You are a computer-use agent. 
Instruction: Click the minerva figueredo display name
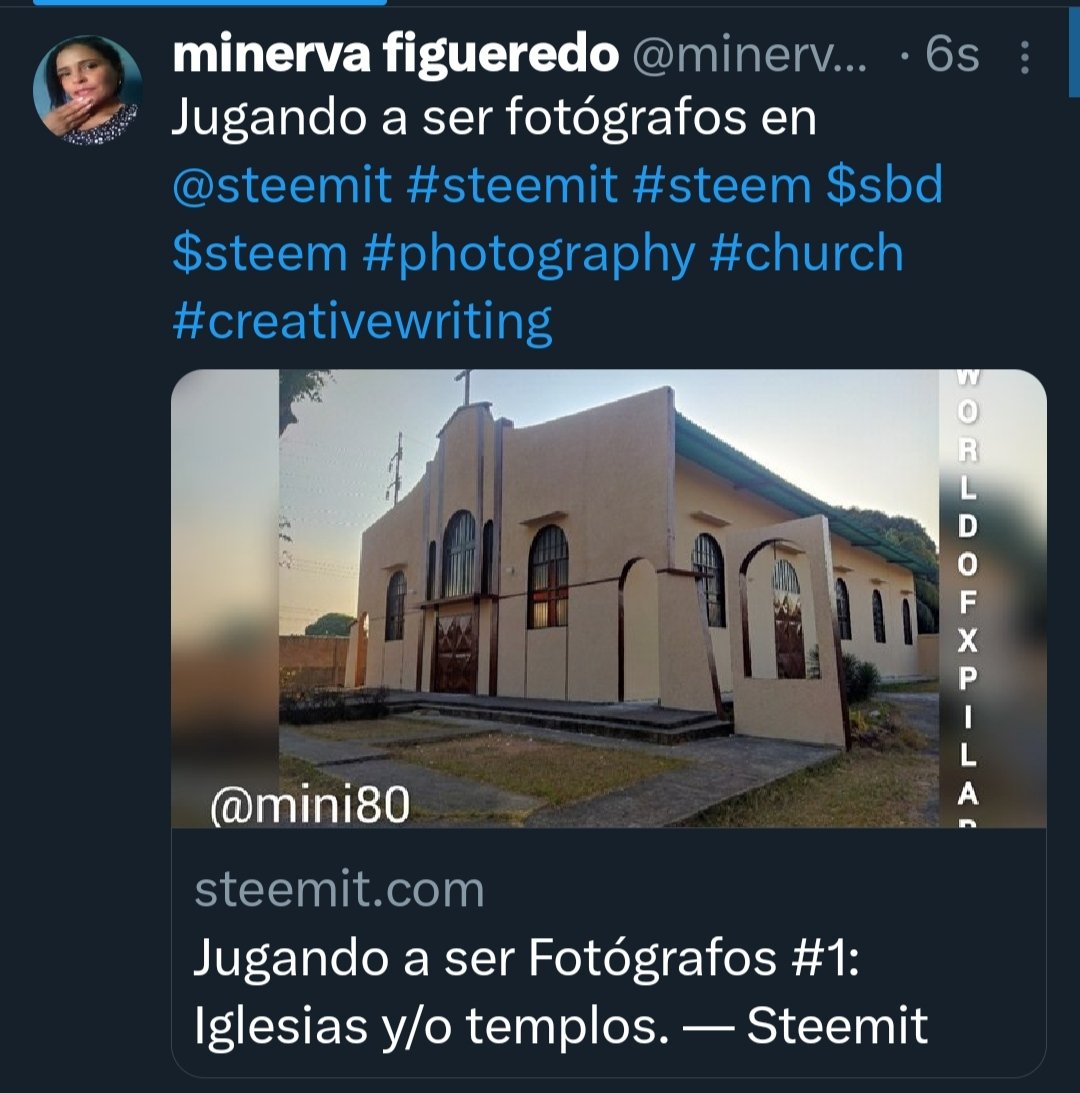click(x=395, y=54)
